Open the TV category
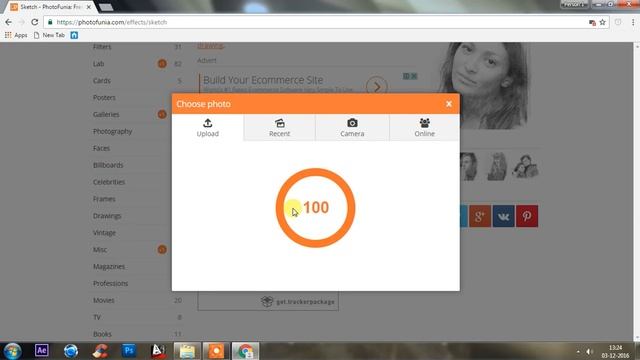The height and width of the screenshot is (360, 640). [x=97, y=317]
